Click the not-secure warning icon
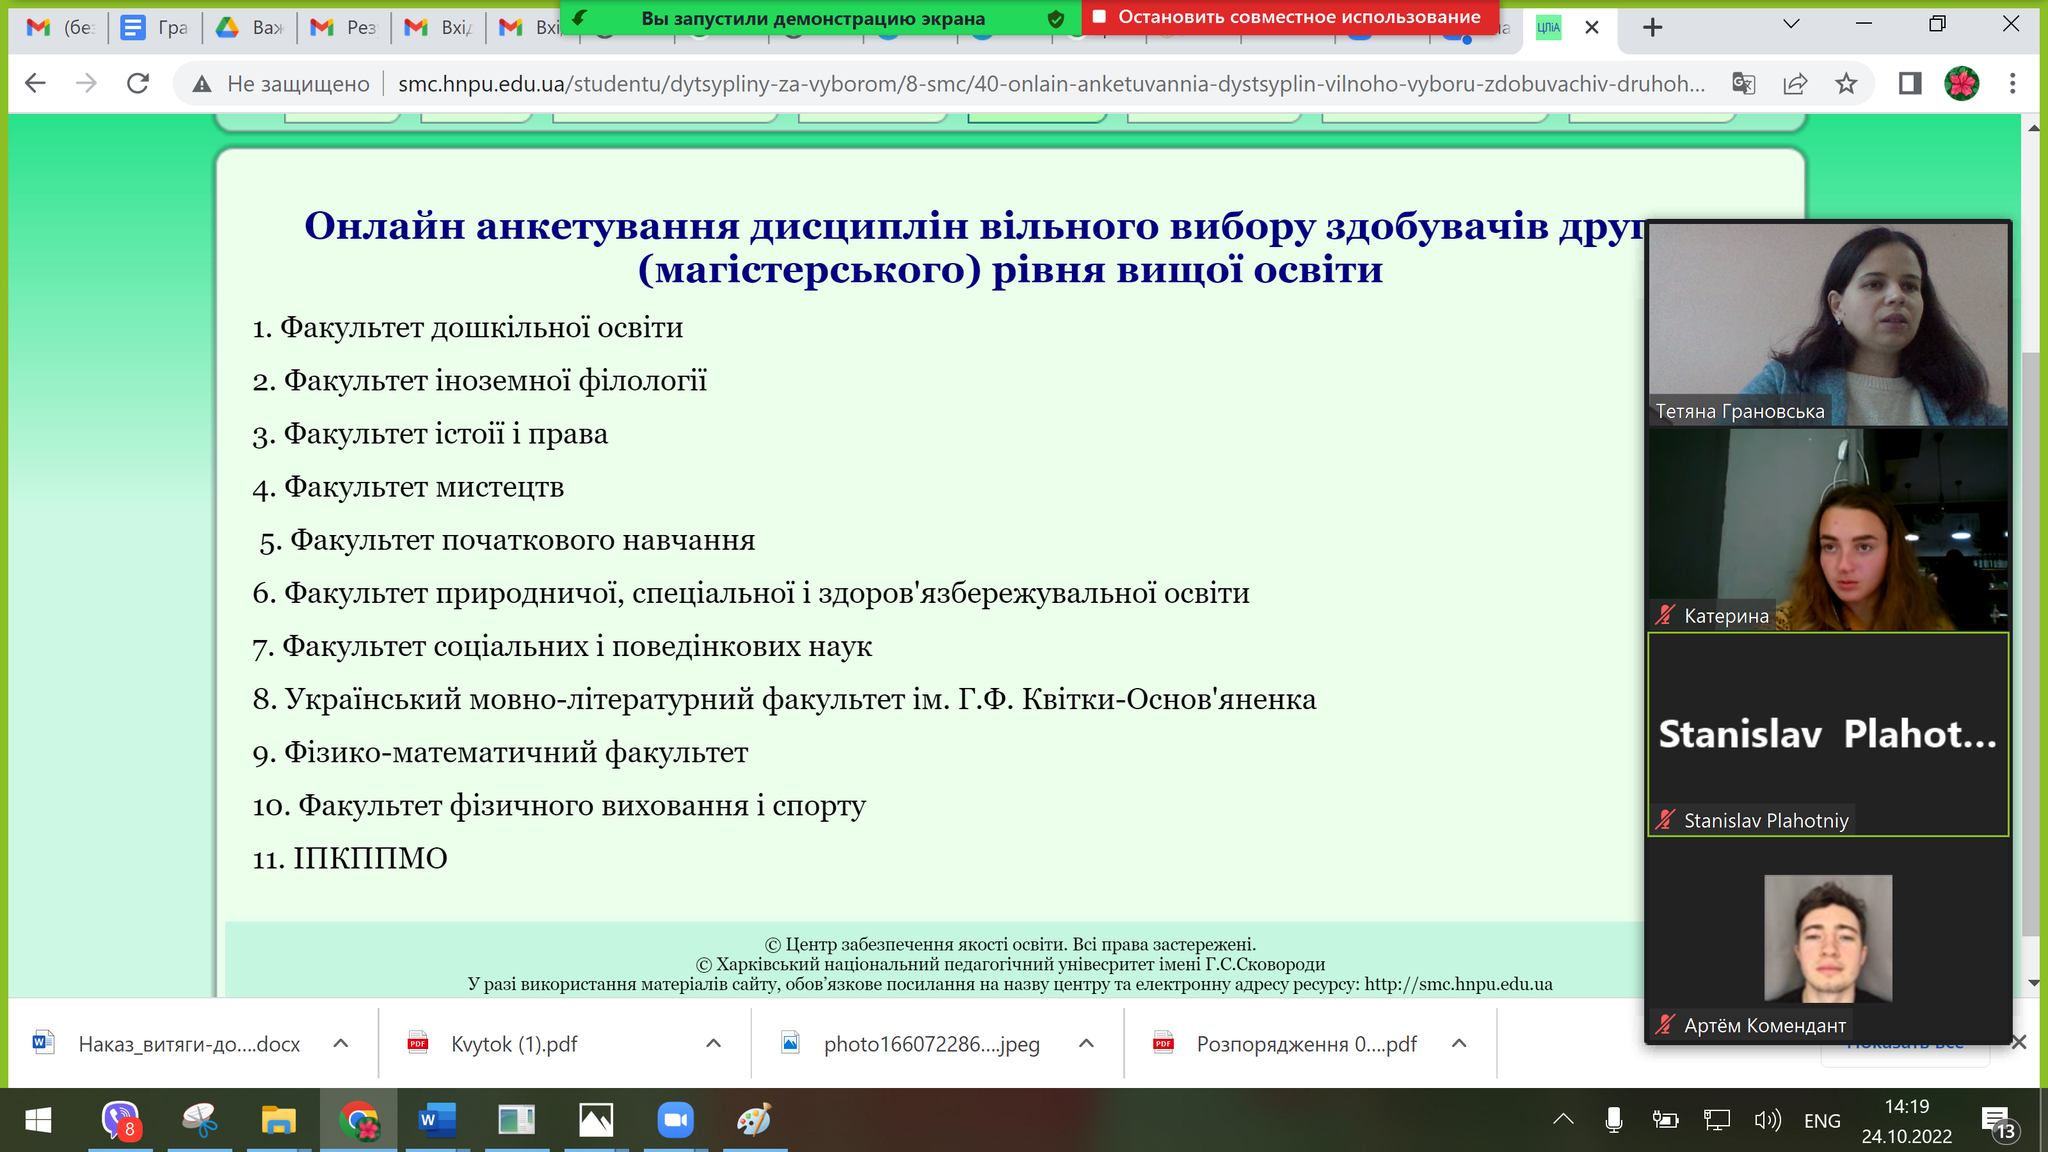The width and height of the screenshot is (2048, 1152). coord(202,84)
